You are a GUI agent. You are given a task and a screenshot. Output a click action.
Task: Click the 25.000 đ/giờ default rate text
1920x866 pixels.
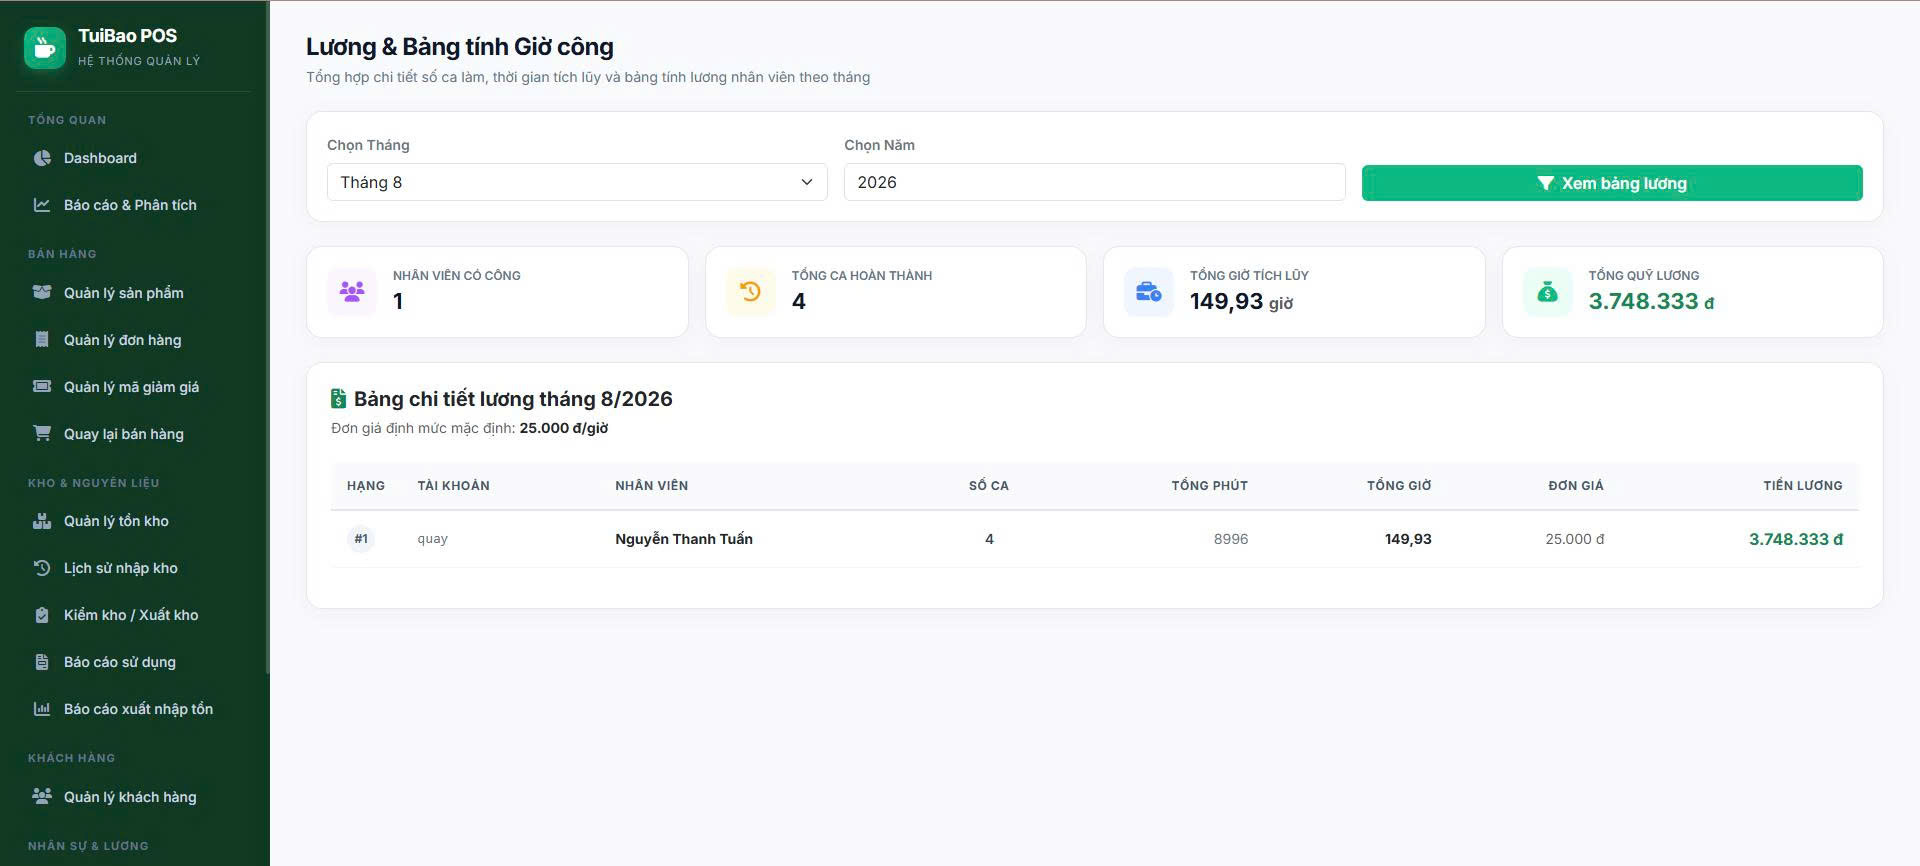564,428
